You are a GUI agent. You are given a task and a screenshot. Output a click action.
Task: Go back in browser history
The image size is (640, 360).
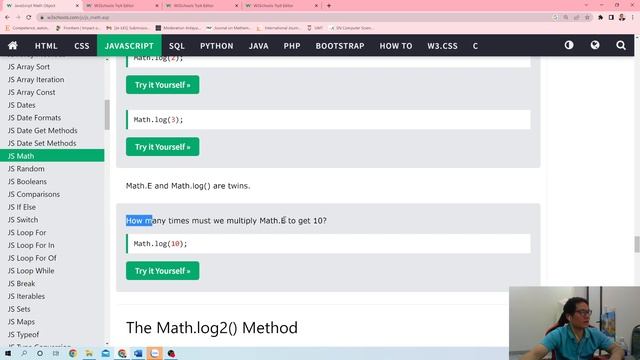click(7, 17)
